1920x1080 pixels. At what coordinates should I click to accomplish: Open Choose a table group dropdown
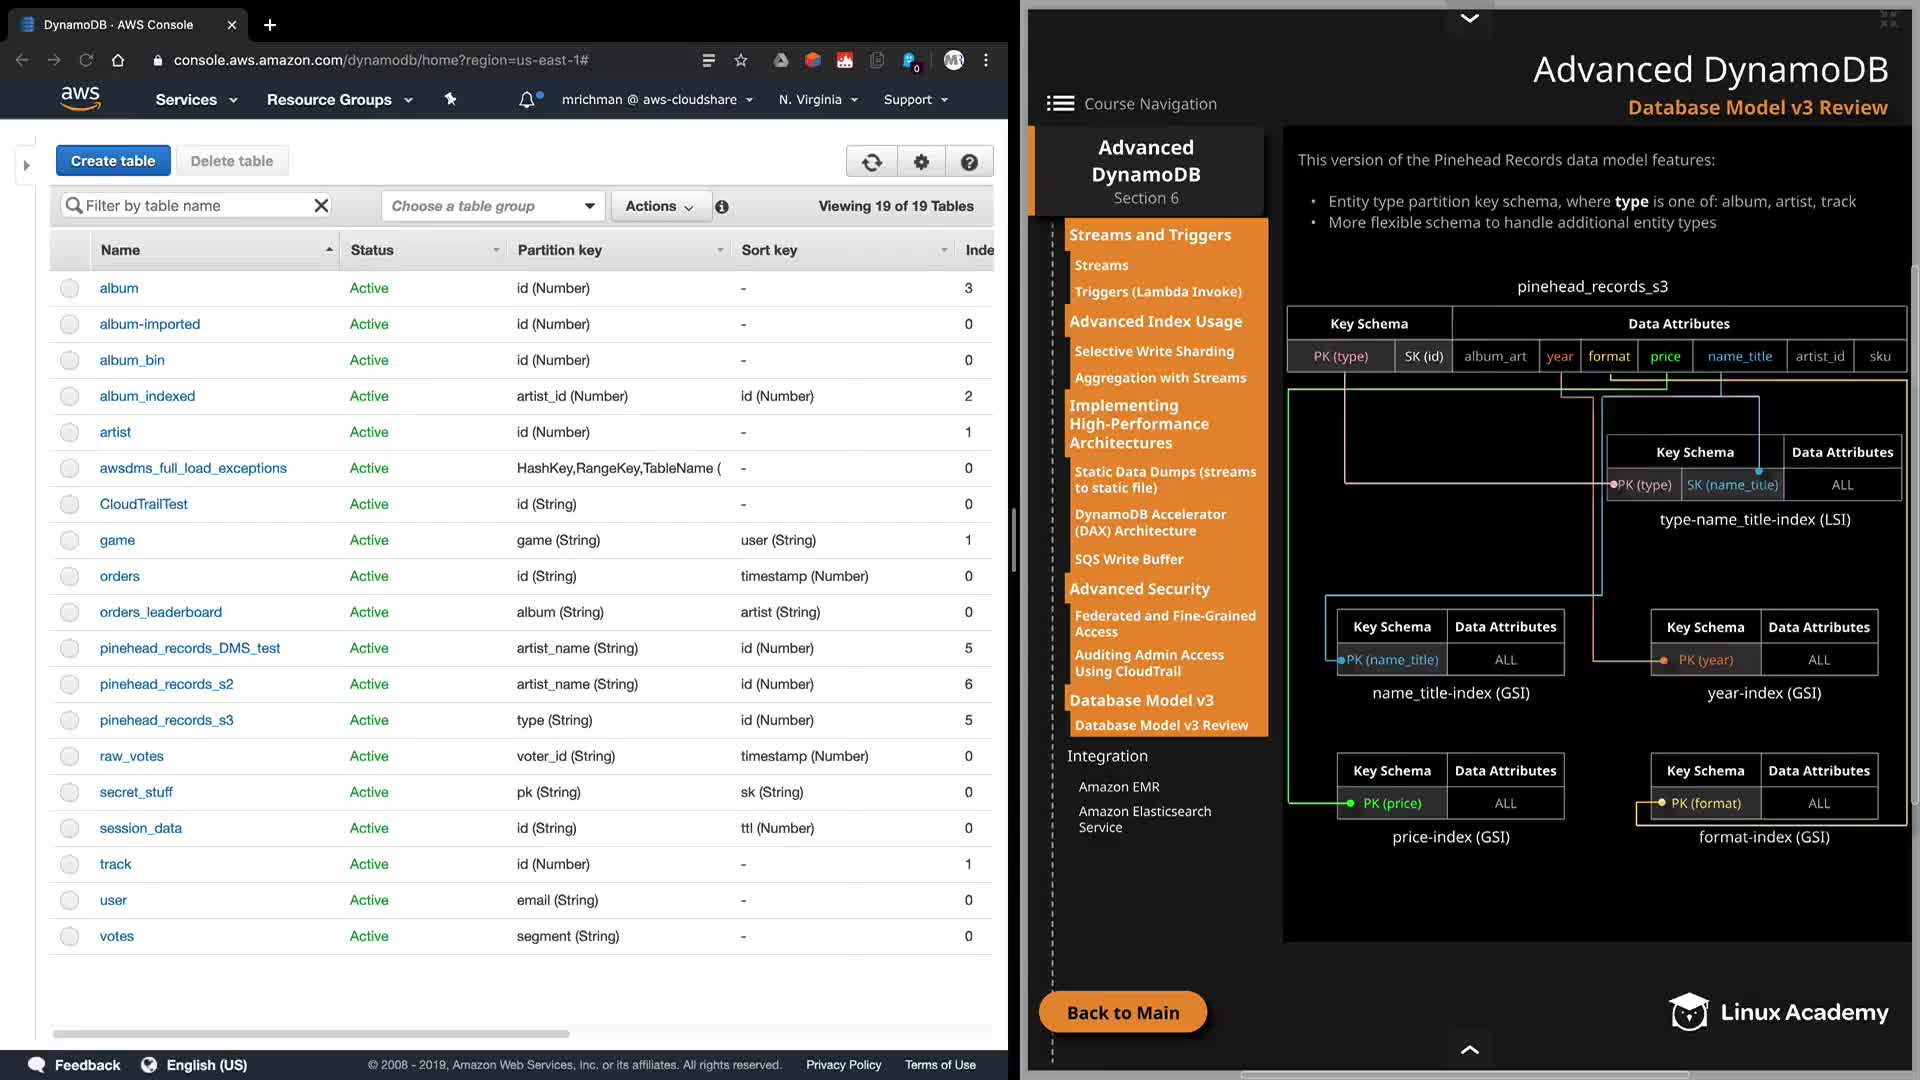pyautogui.click(x=493, y=206)
